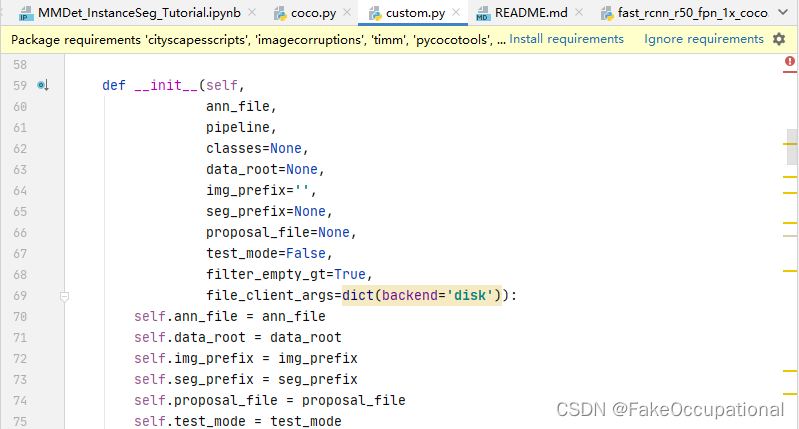The image size is (799, 429).
Task: Click 'seg_prefix=None' parameter
Action: [x=265, y=211]
